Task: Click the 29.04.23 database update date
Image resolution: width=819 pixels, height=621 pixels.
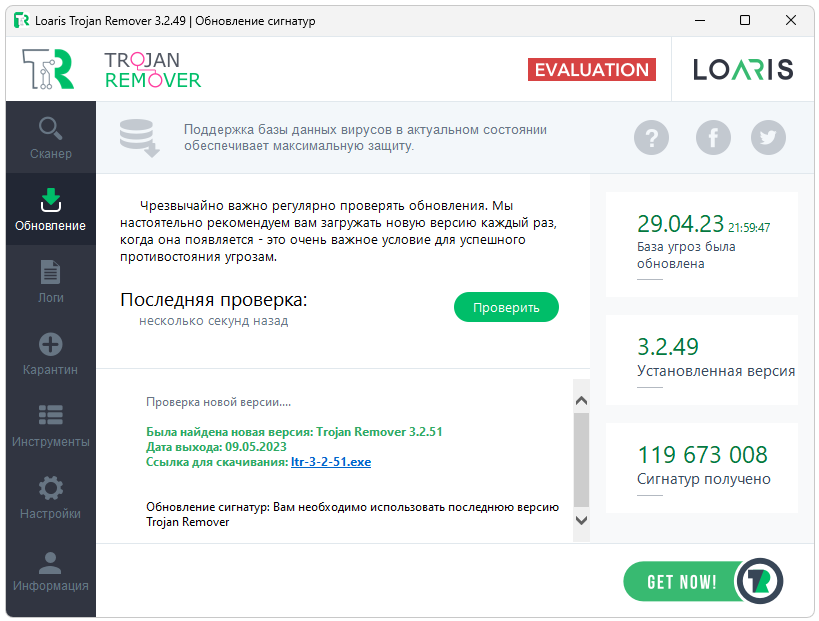Action: tap(680, 224)
